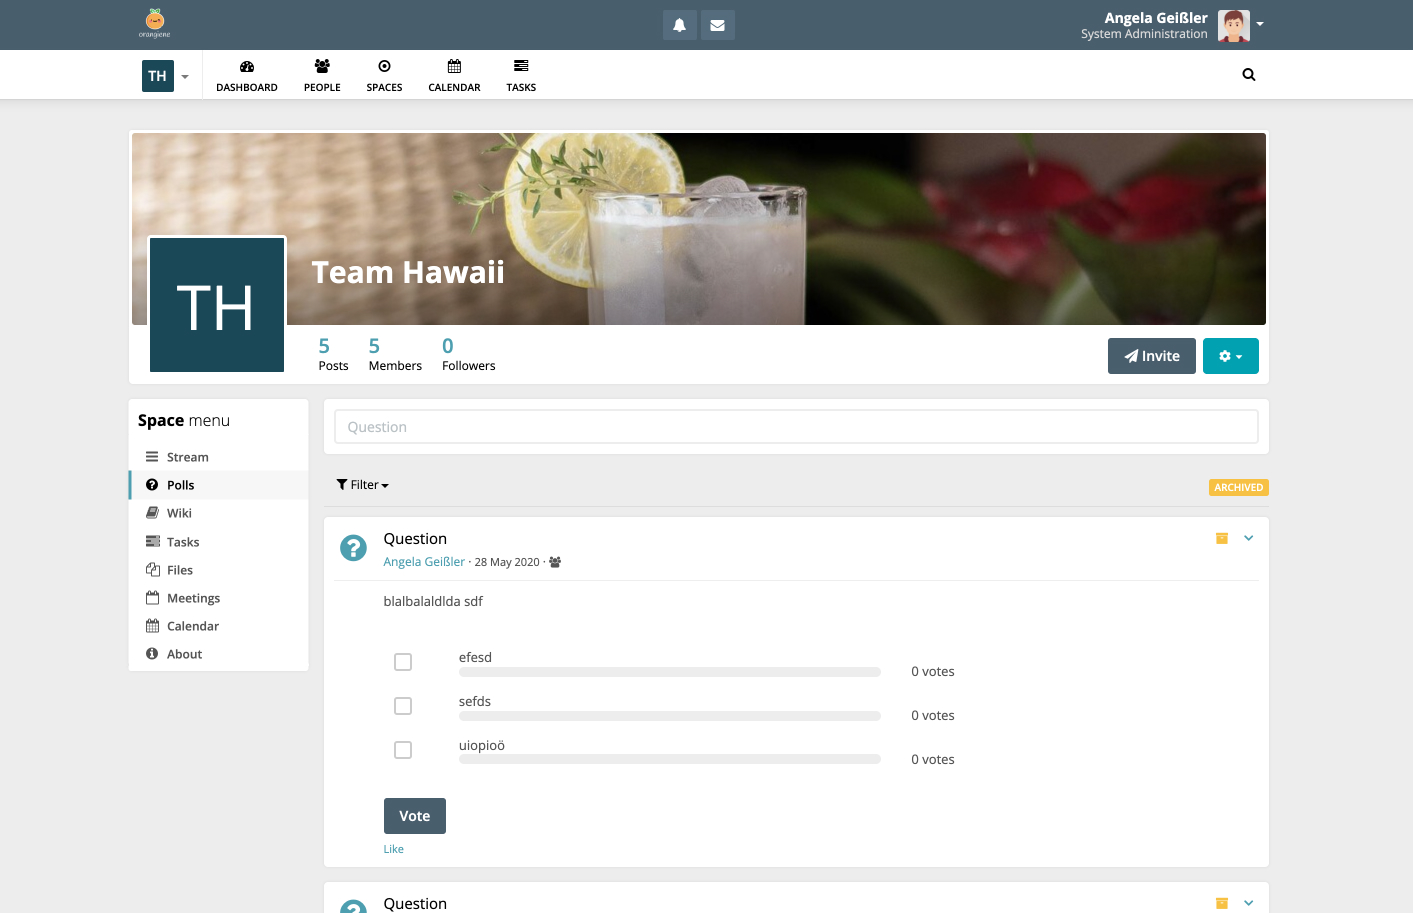Open Angela Geißler author link
The image size is (1413, 913).
[x=424, y=562]
